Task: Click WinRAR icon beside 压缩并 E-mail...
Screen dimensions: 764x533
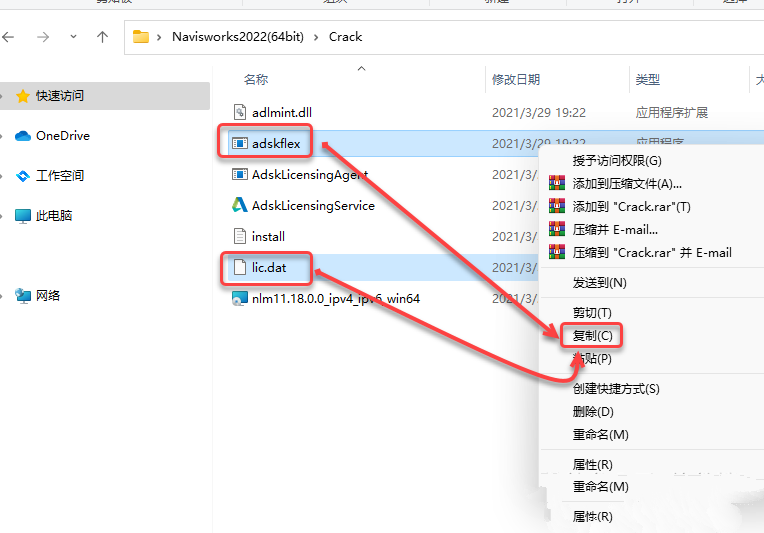Action: click(557, 228)
